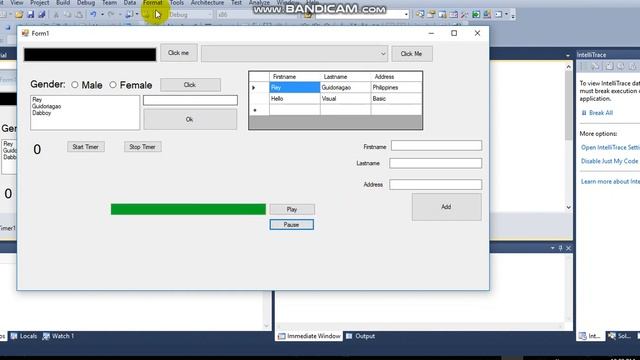Switch to the Locals tab
This screenshot has width=640, height=360.
coord(24,336)
